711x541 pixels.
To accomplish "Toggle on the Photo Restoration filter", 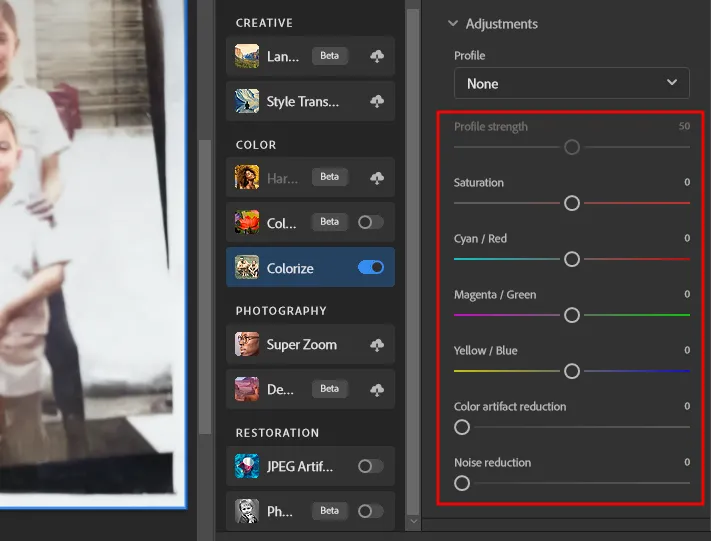I will (x=371, y=511).
